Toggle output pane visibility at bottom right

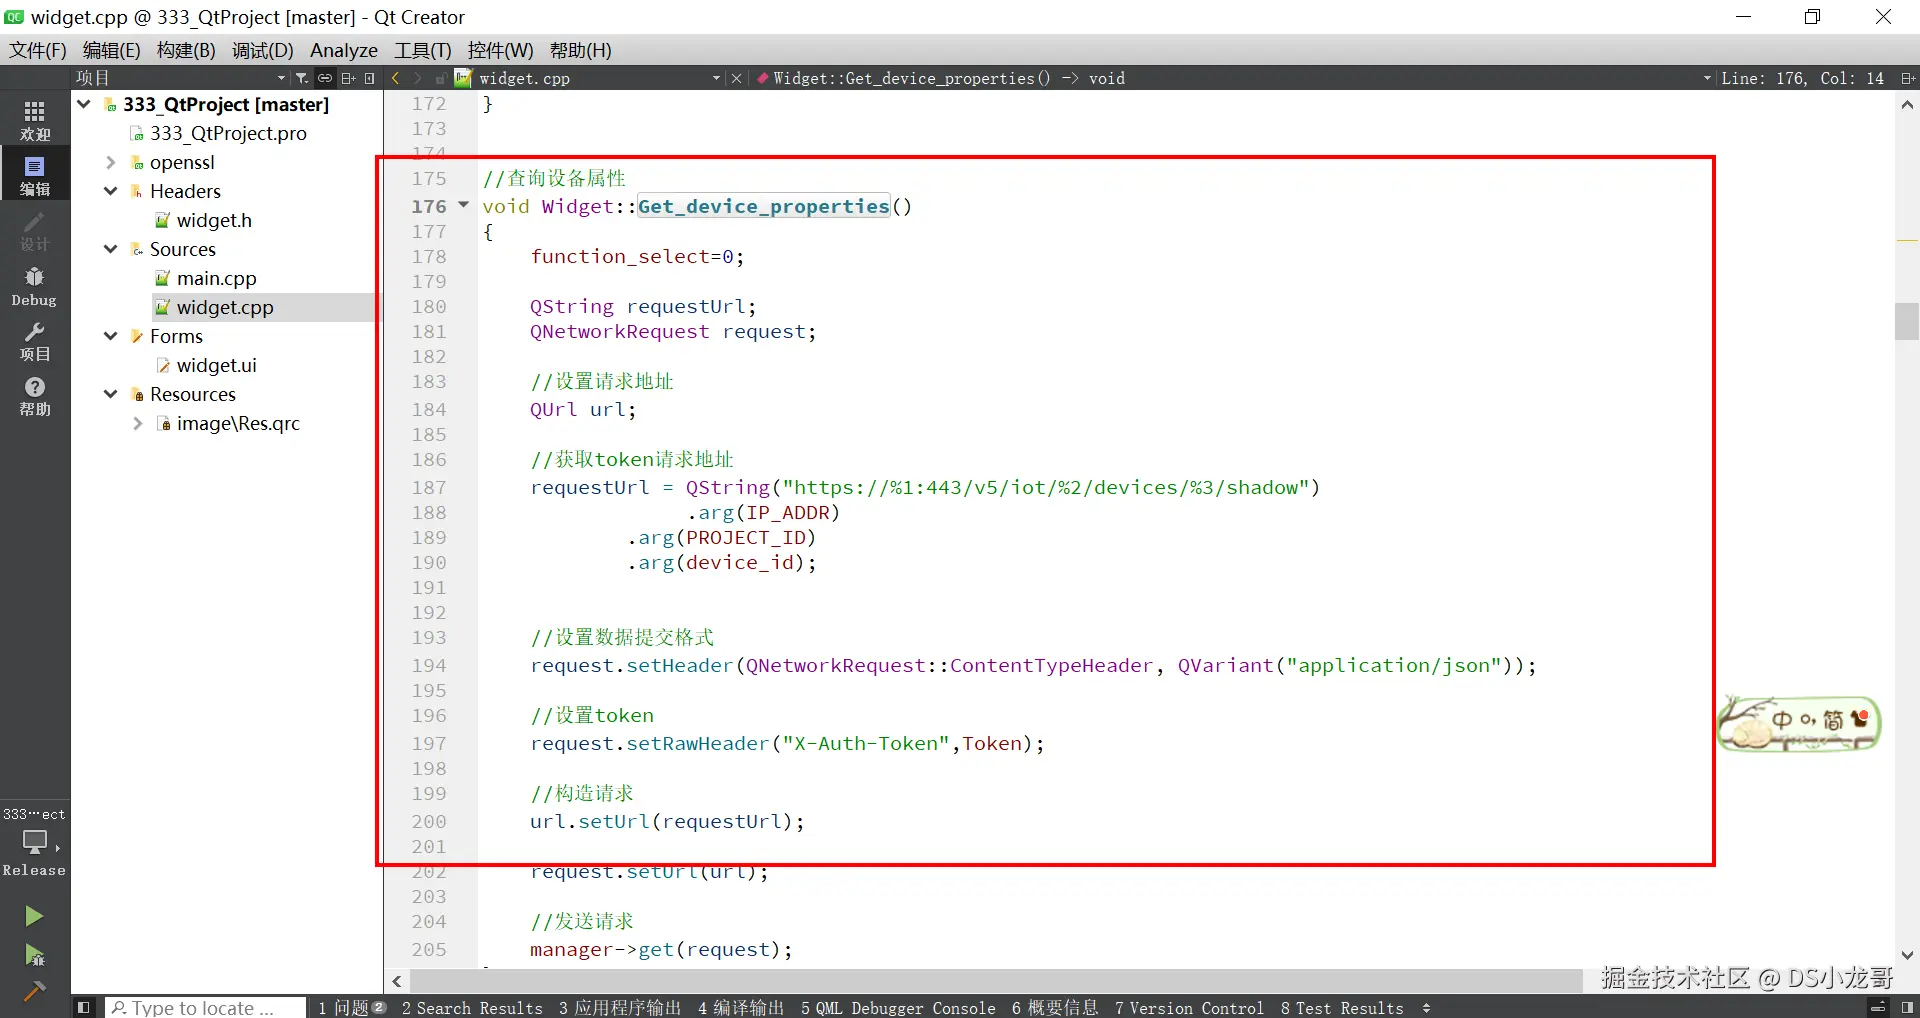pyautogui.click(x=1879, y=1007)
